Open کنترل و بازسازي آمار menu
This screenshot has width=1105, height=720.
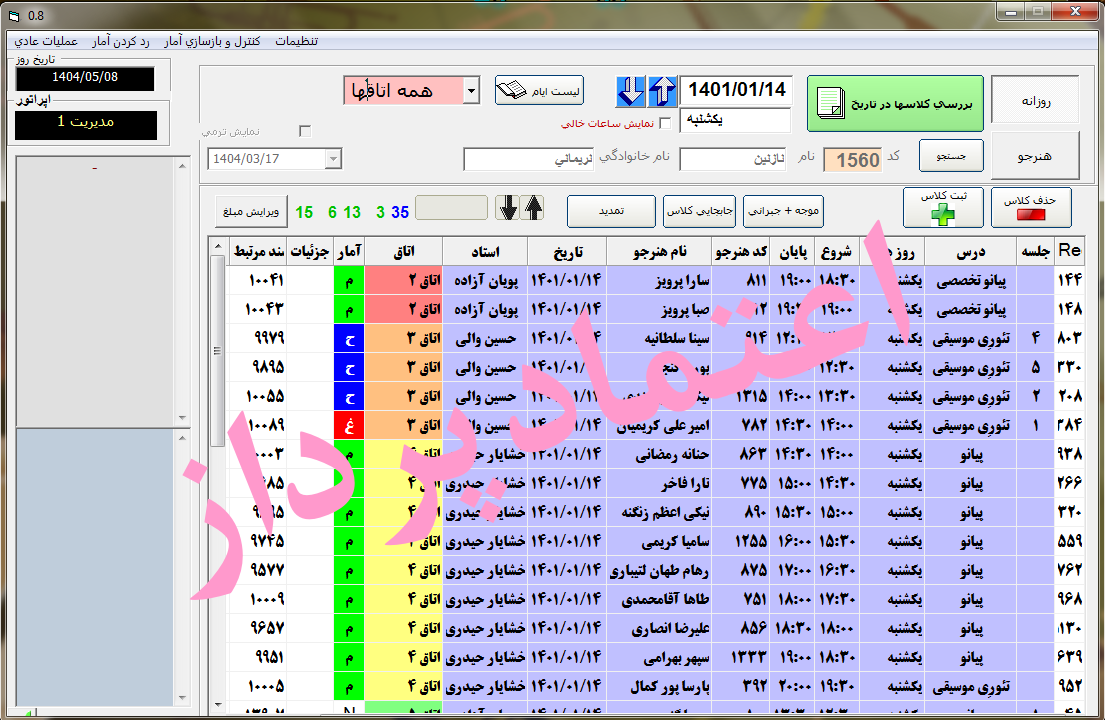click(212, 41)
